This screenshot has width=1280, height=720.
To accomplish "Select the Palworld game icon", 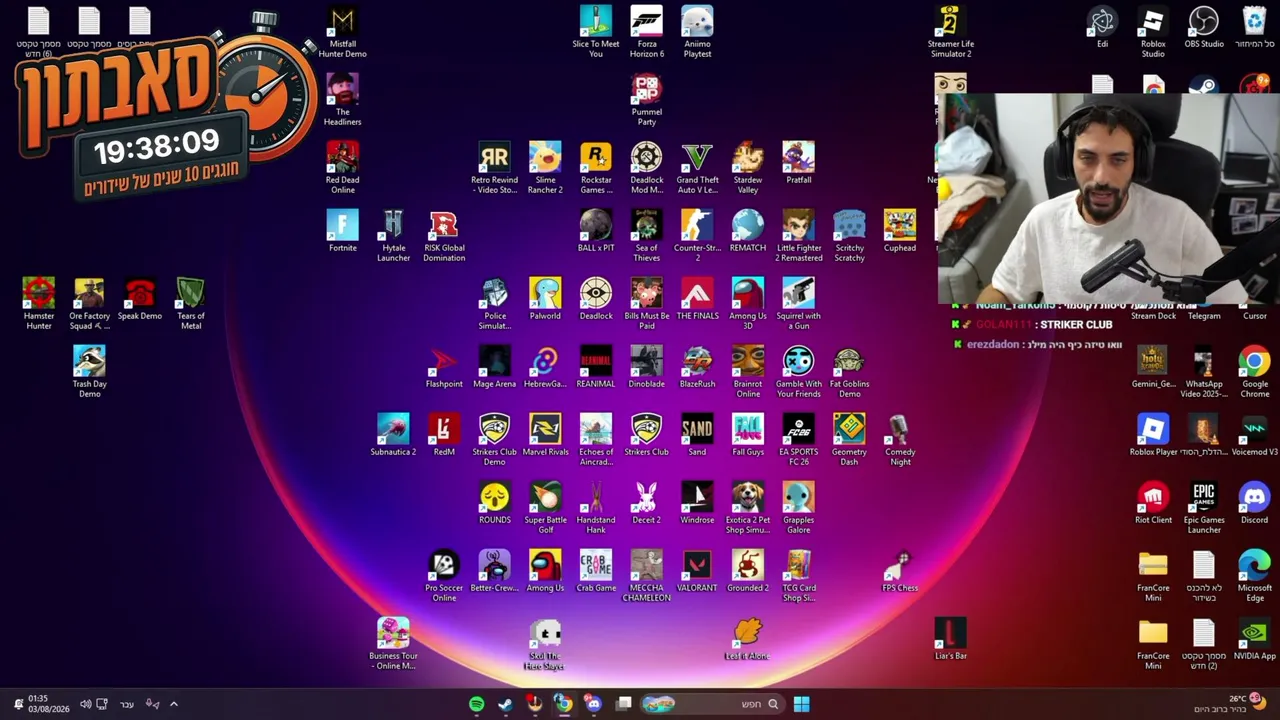I will [x=545, y=300].
